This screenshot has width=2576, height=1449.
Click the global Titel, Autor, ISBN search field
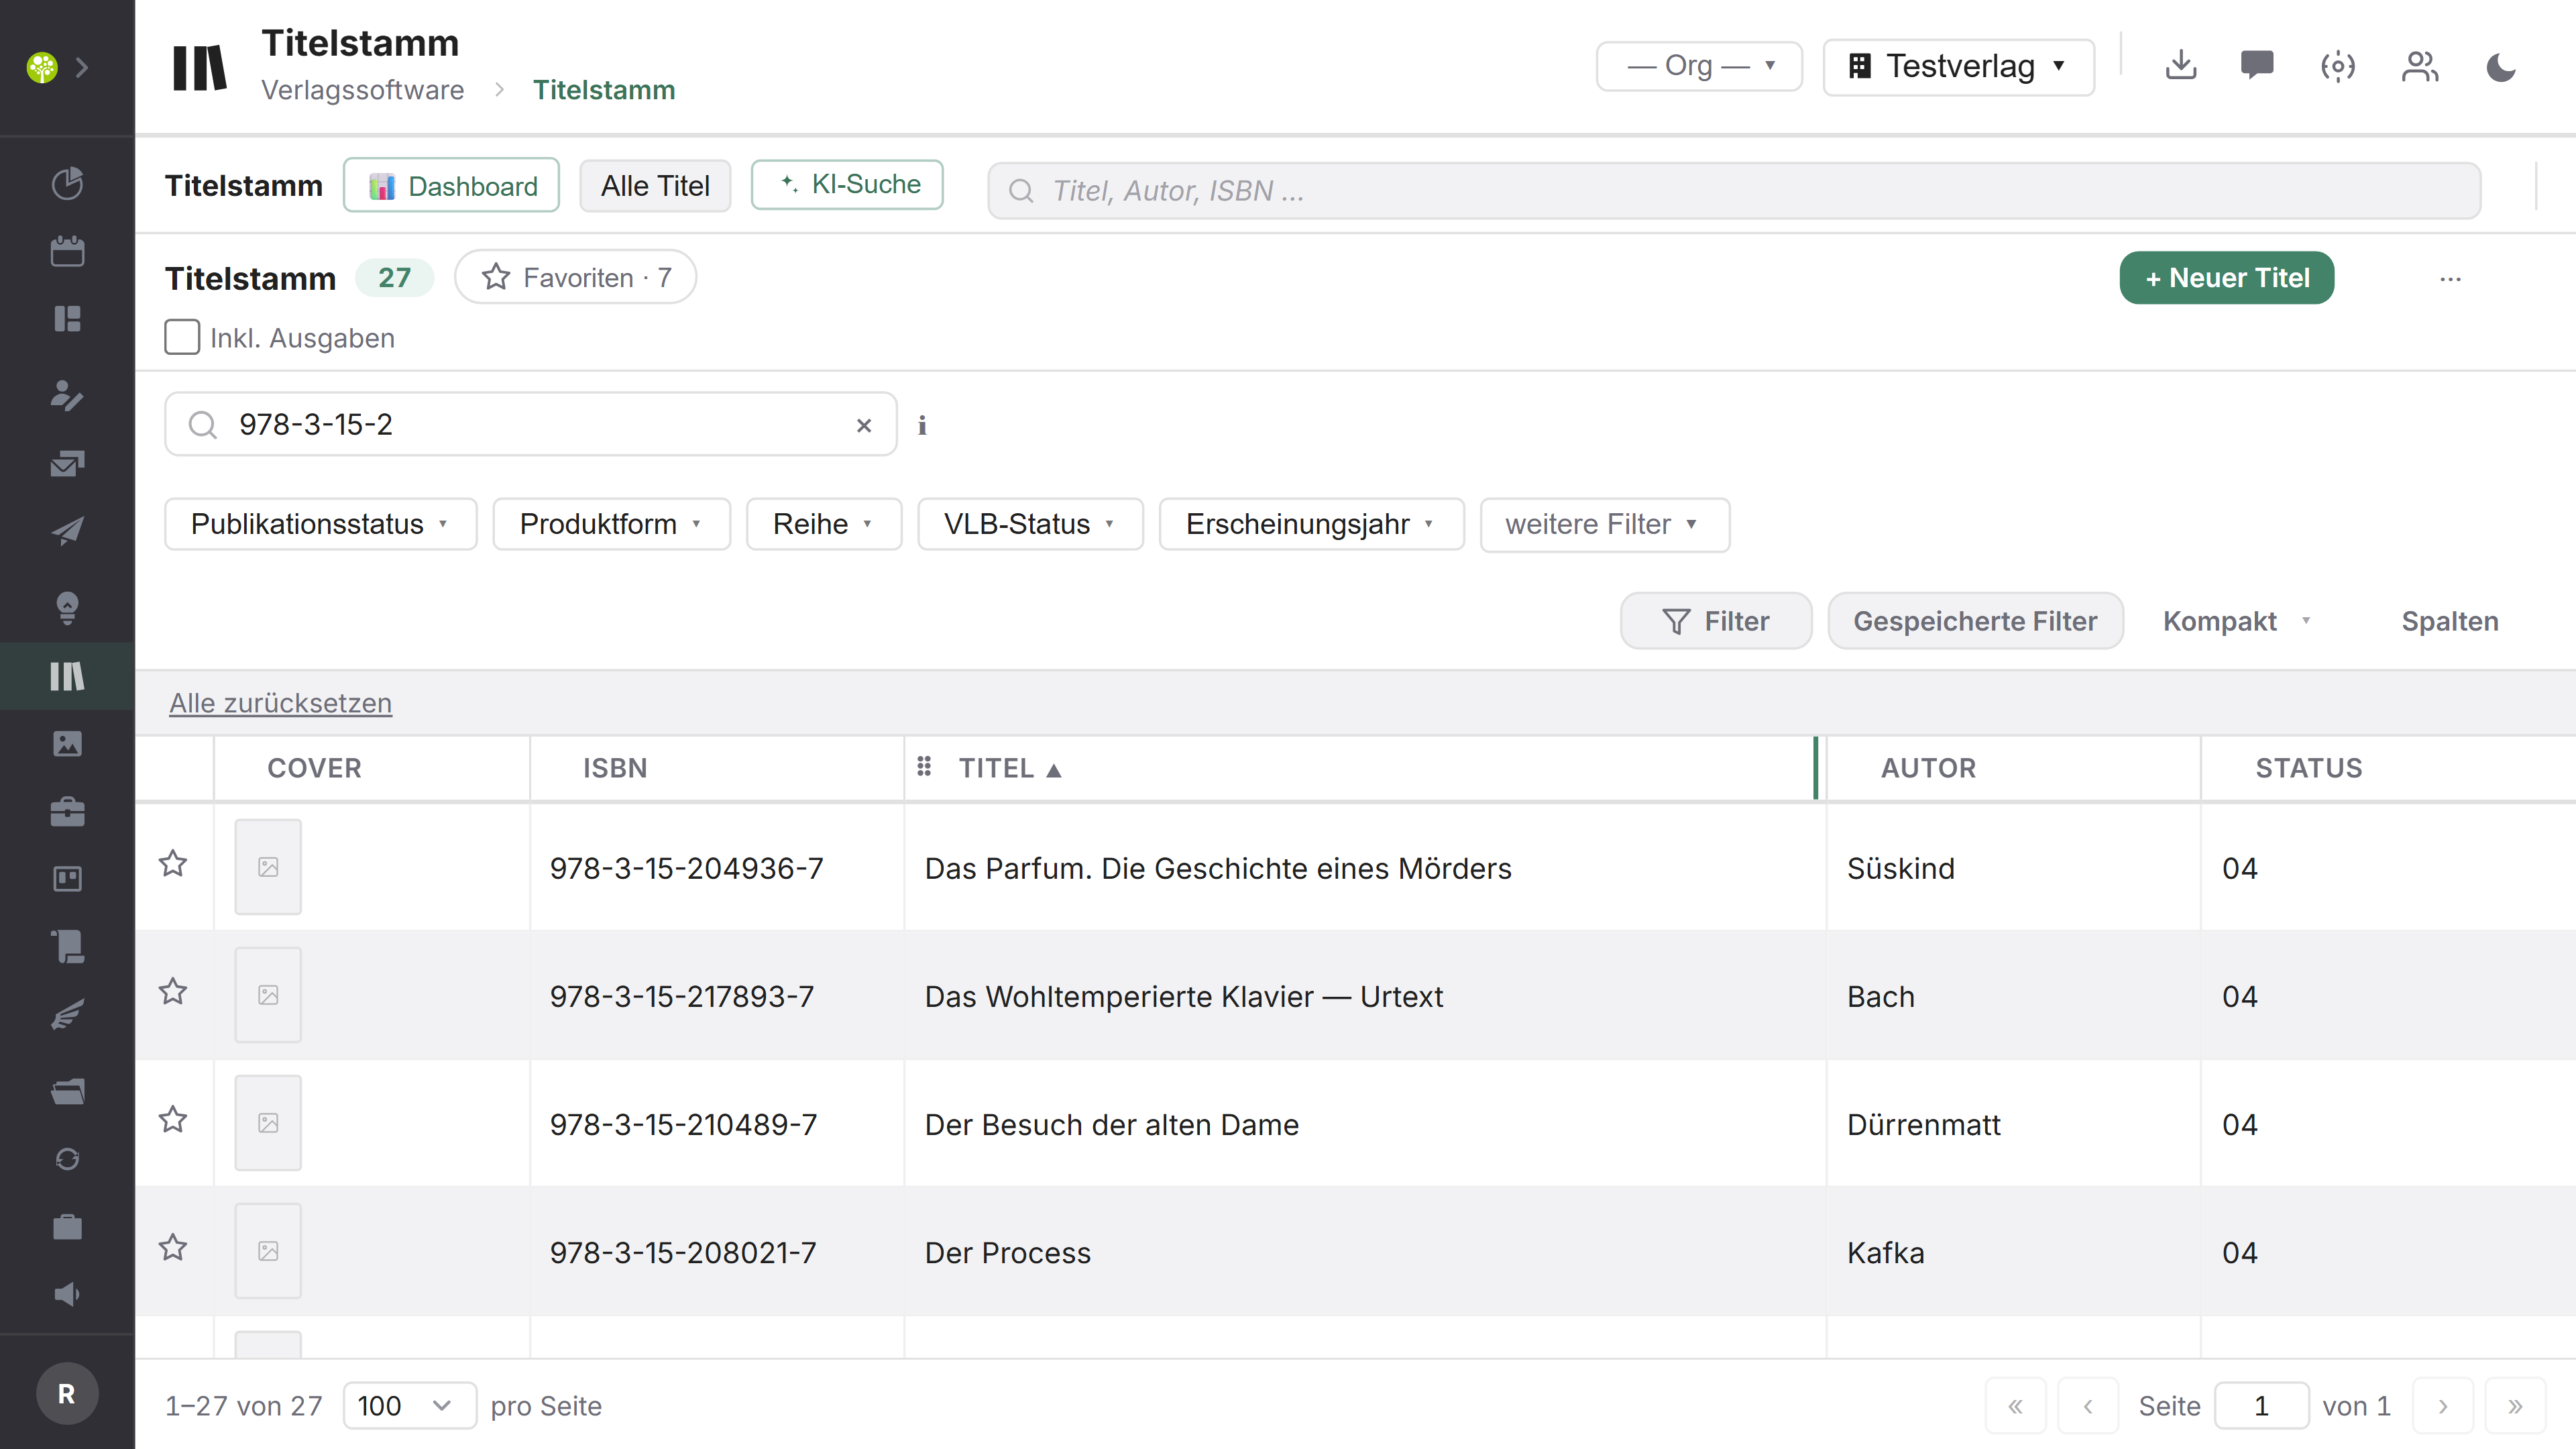pos(1733,190)
